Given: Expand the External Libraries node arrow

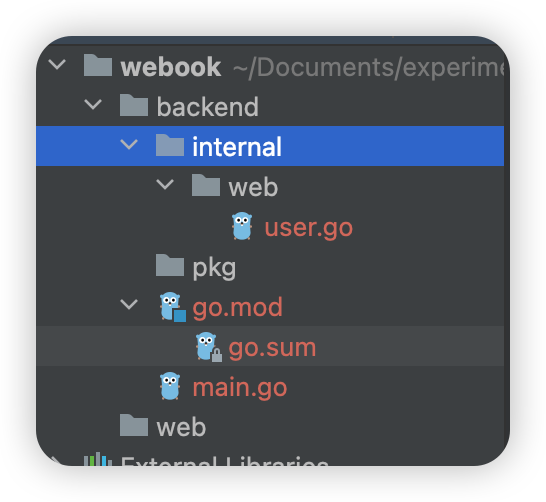Looking at the screenshot, I should pyautogui.click(x=56, y=461).
